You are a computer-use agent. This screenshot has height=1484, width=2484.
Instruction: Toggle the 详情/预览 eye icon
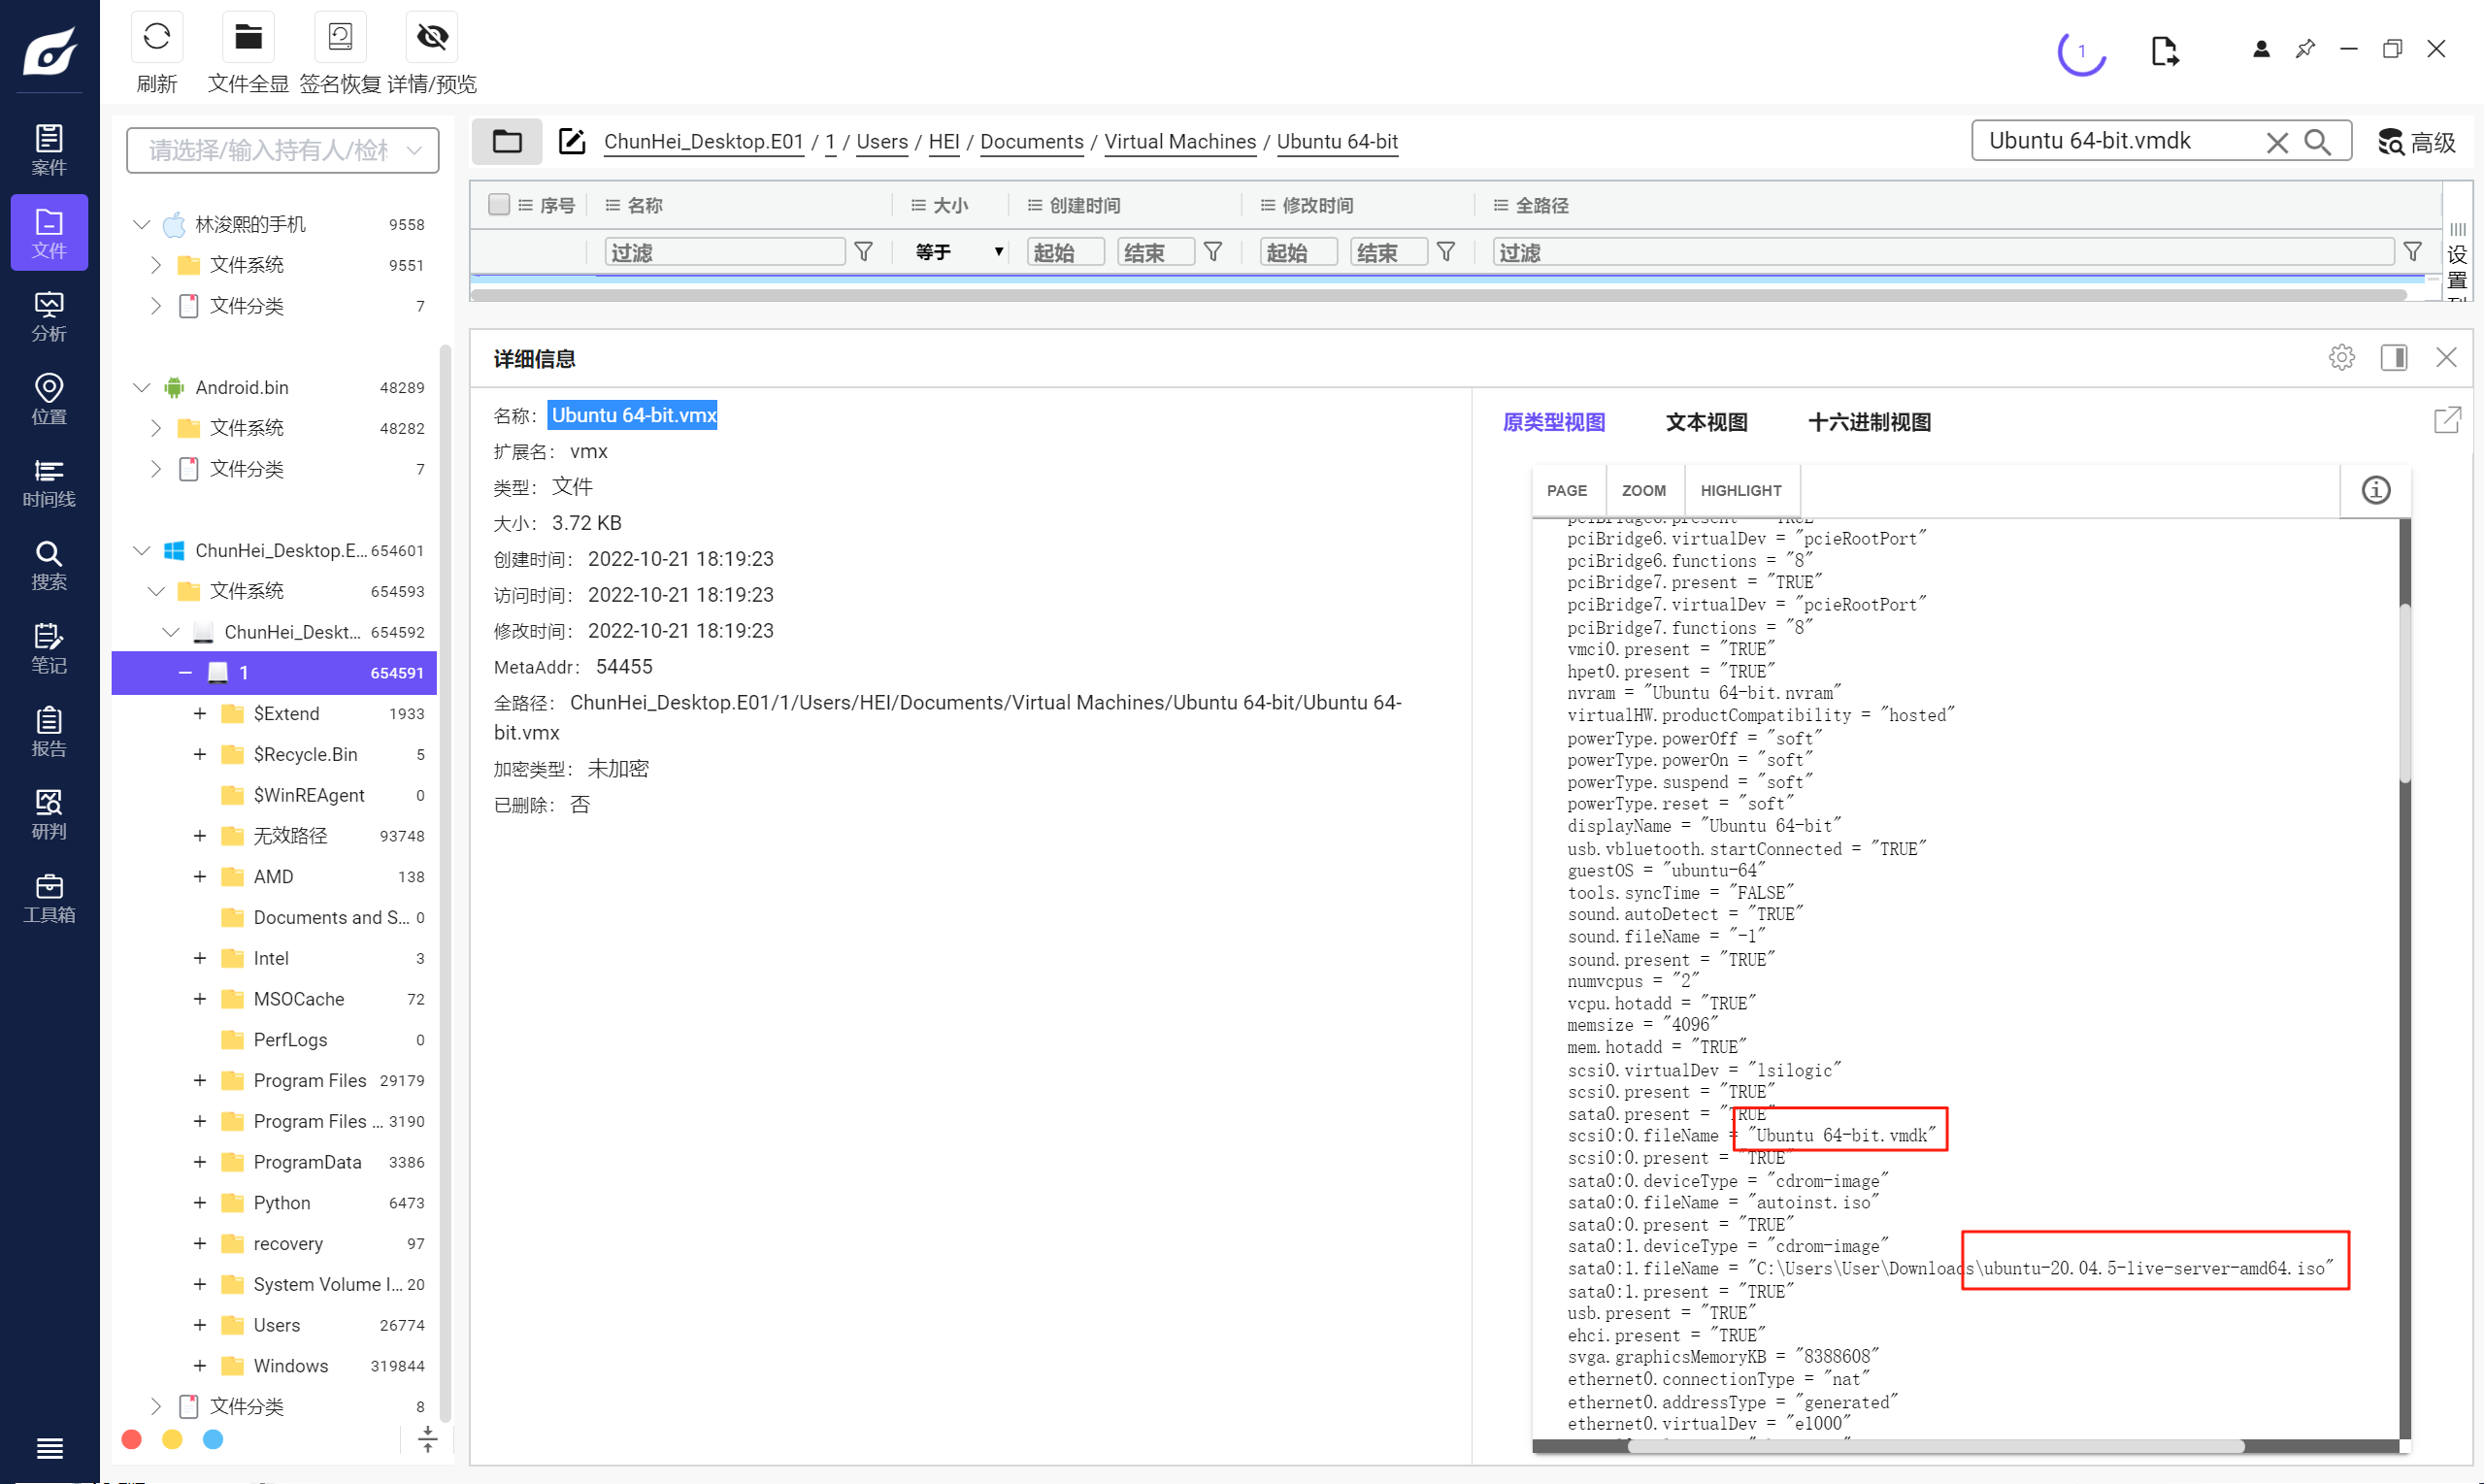(432, 37)
